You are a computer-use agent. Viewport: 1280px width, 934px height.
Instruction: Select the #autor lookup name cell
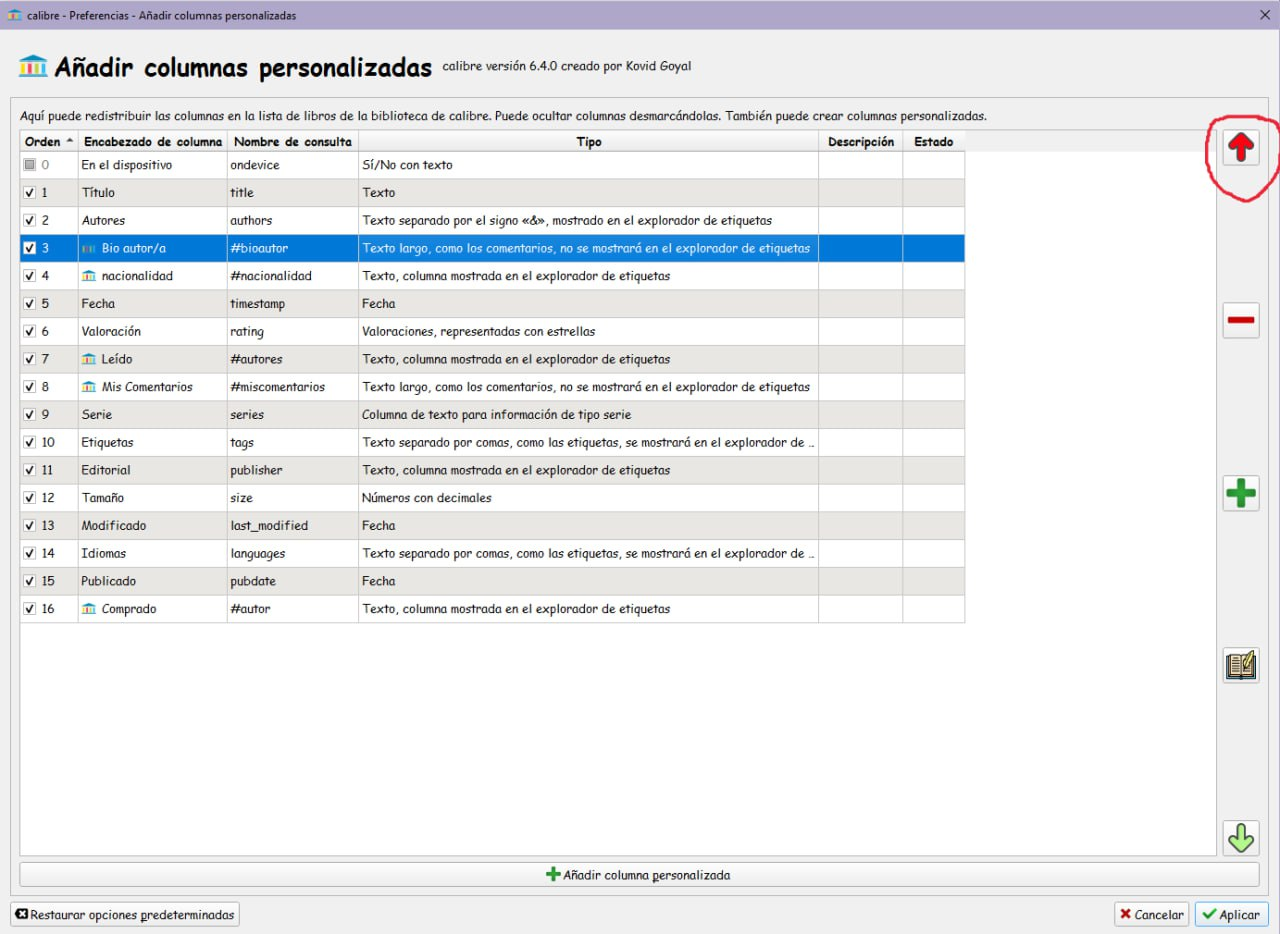click(x=293, y=609)
